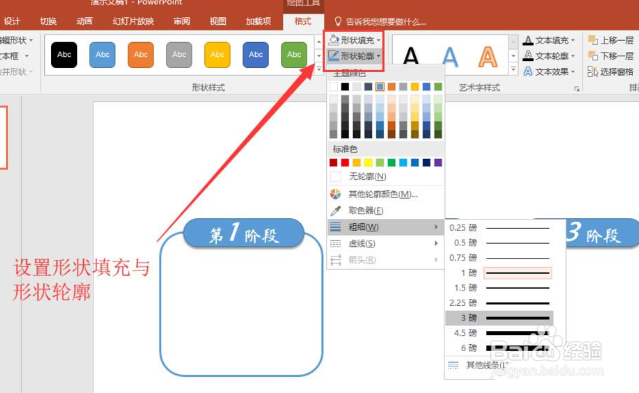This screenshot has height=393, width=639.
Task: Choose the yellow Abc shape style
Action: [217, 55]
